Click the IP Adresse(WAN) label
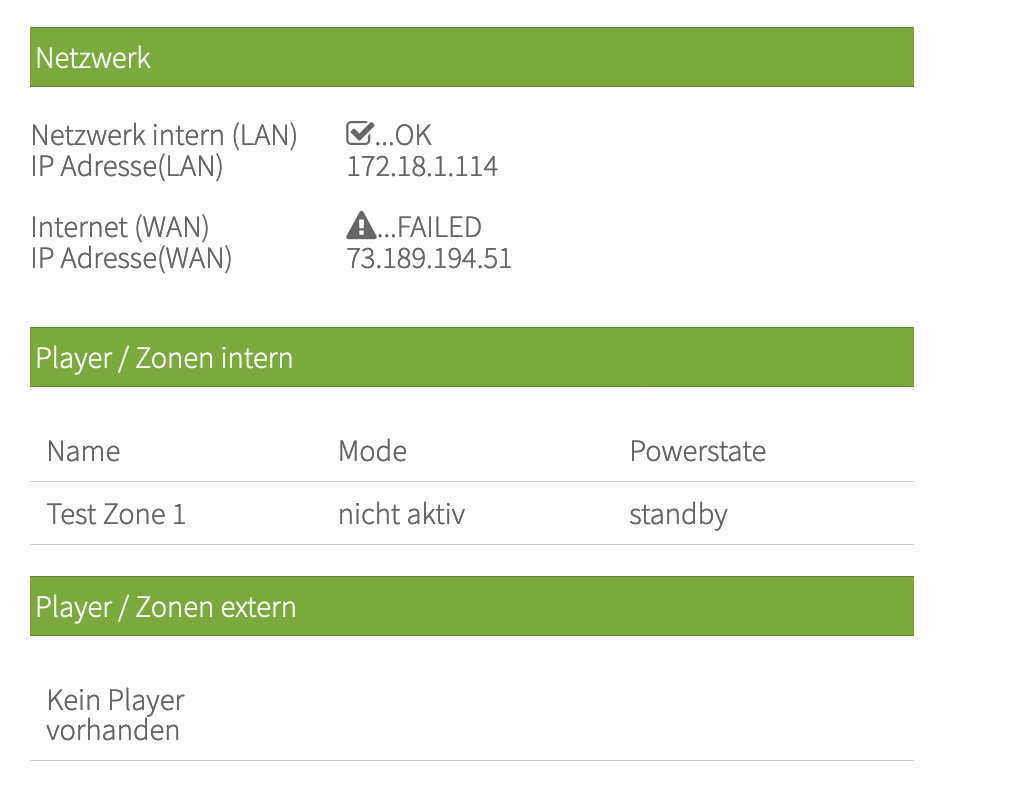The width and height of the screenshot is (1018, 792). click(131, 259)
